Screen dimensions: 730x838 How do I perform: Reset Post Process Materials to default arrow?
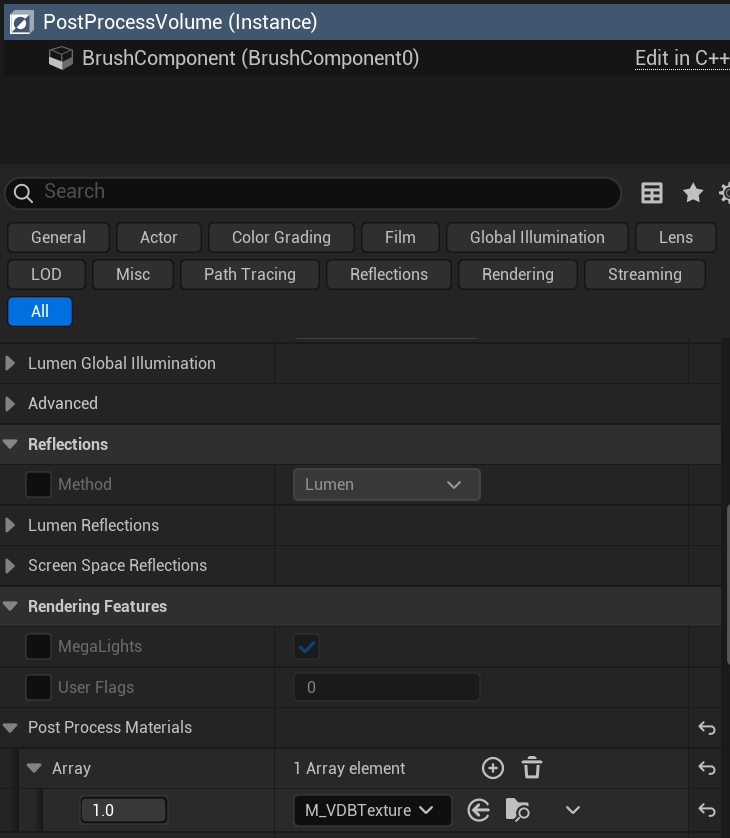pos(707,728)
